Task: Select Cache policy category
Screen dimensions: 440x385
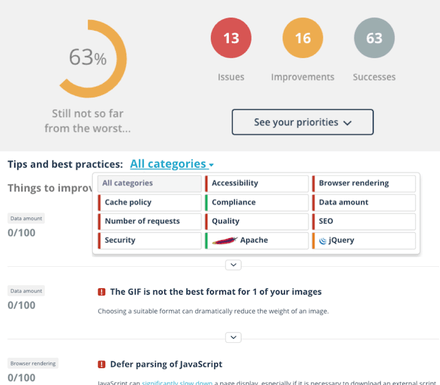Action: (150, 202)
